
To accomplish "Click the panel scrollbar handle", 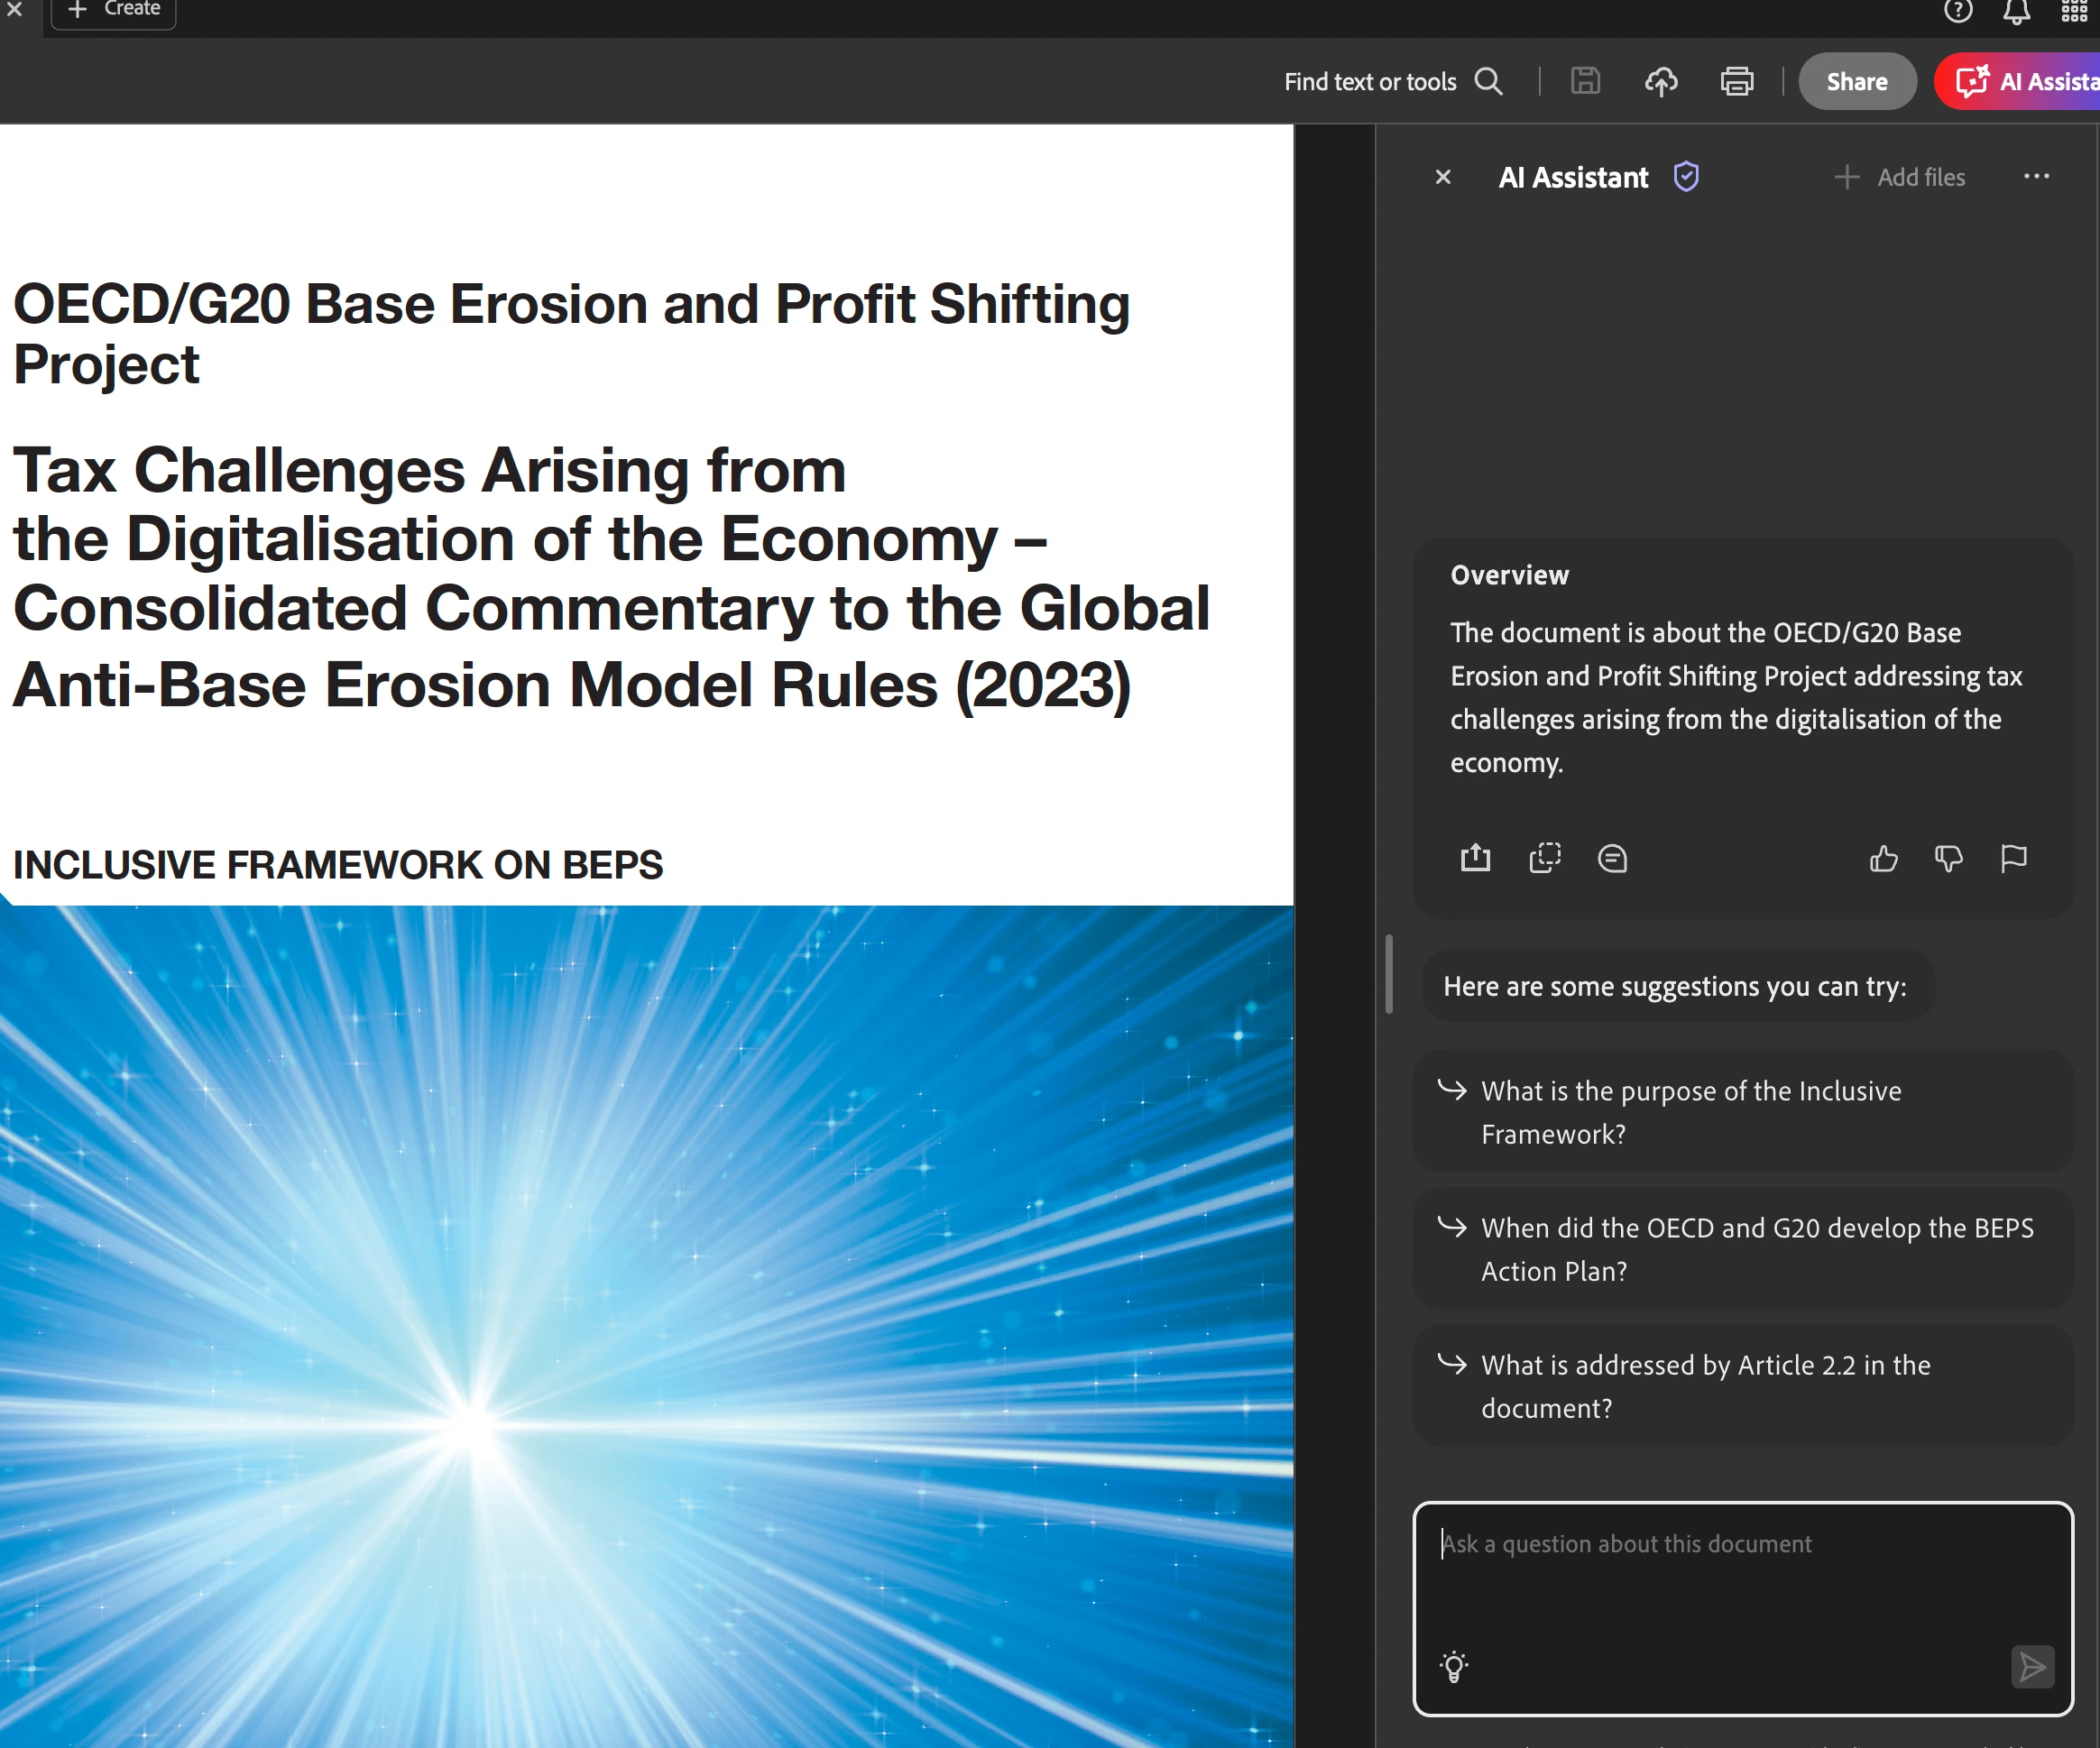I will (1389, 973).
